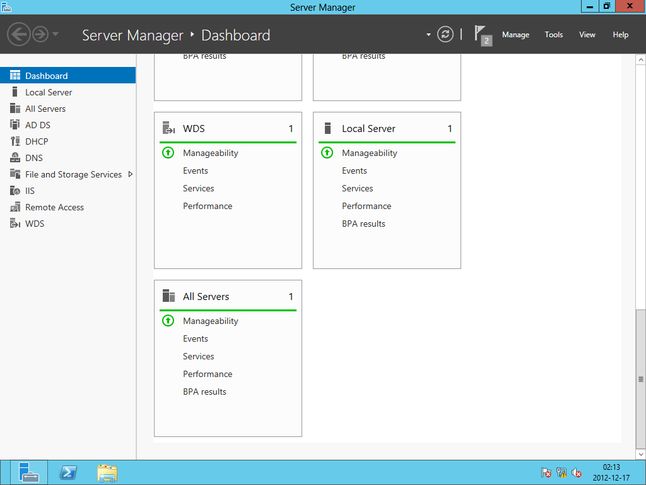Open the Local Server tile title

pyautogui.click(x=368, y=129)
